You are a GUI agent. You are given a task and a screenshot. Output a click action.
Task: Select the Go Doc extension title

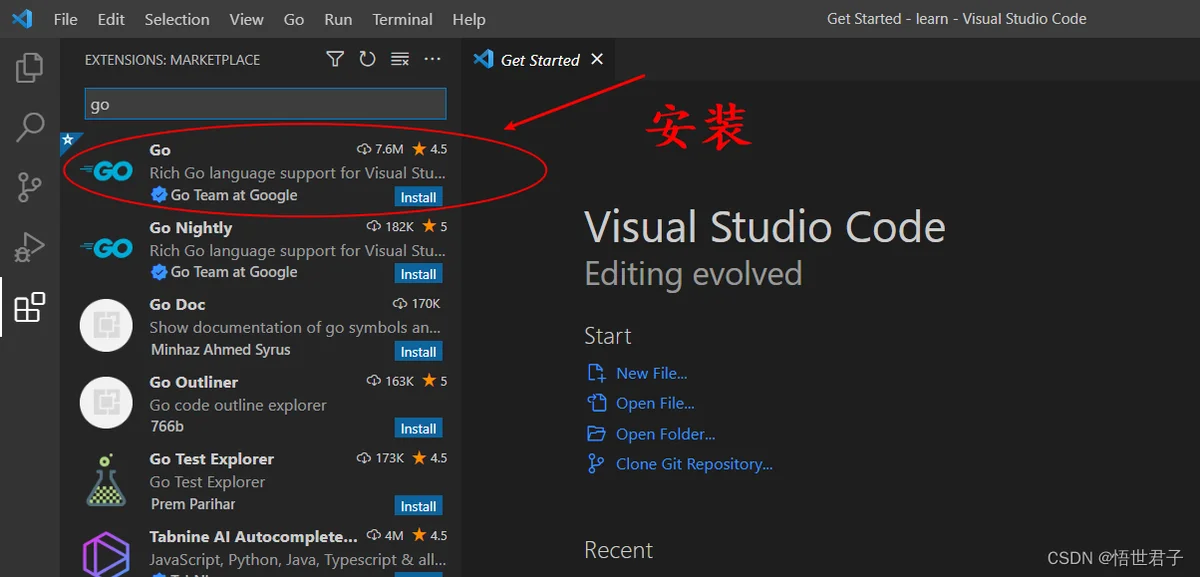pyautogui.click(x=177, y=304)
